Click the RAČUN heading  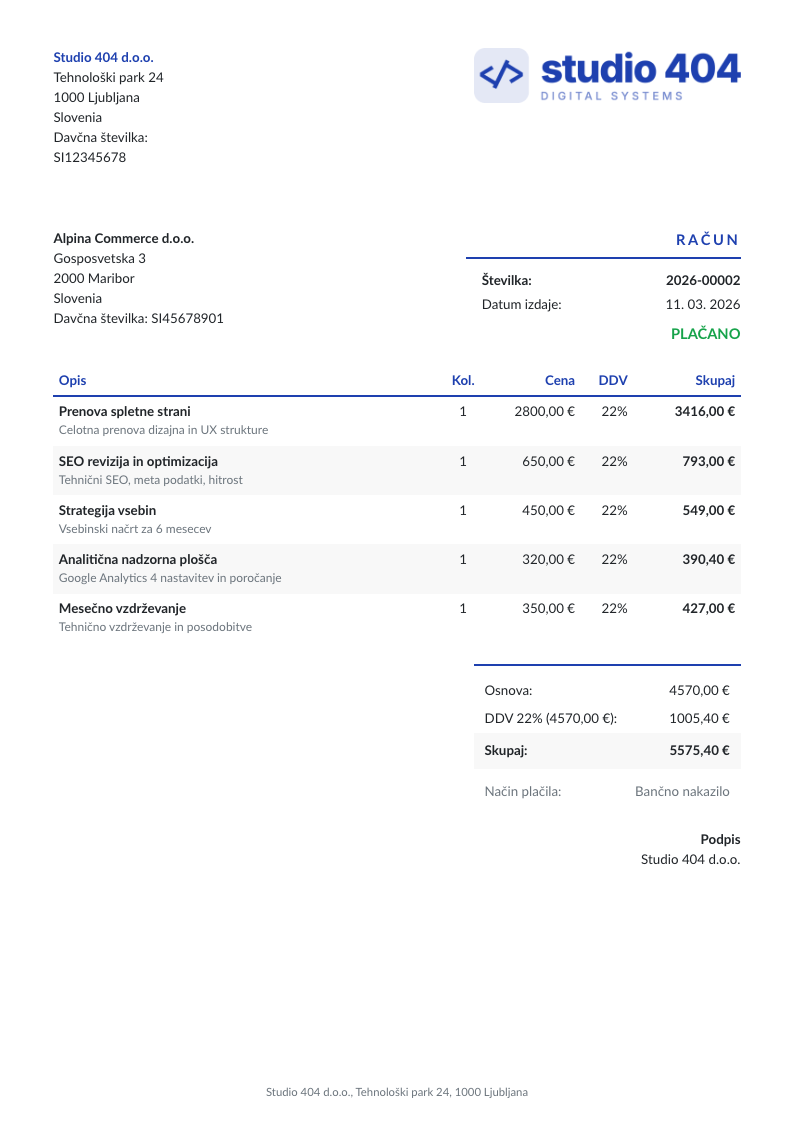pos(707,240)
